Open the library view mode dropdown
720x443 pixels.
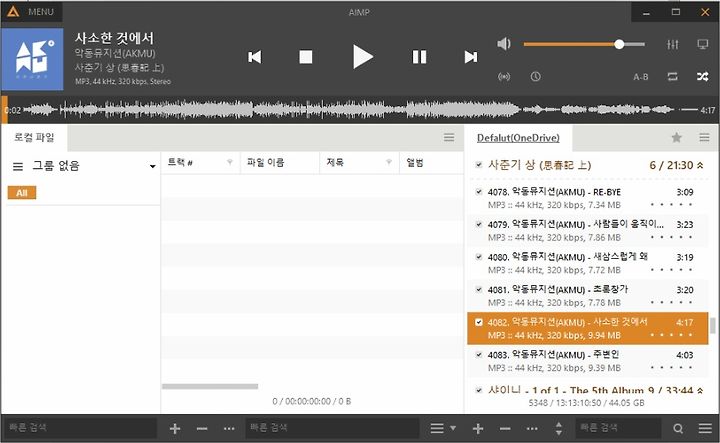pos(443,428)
